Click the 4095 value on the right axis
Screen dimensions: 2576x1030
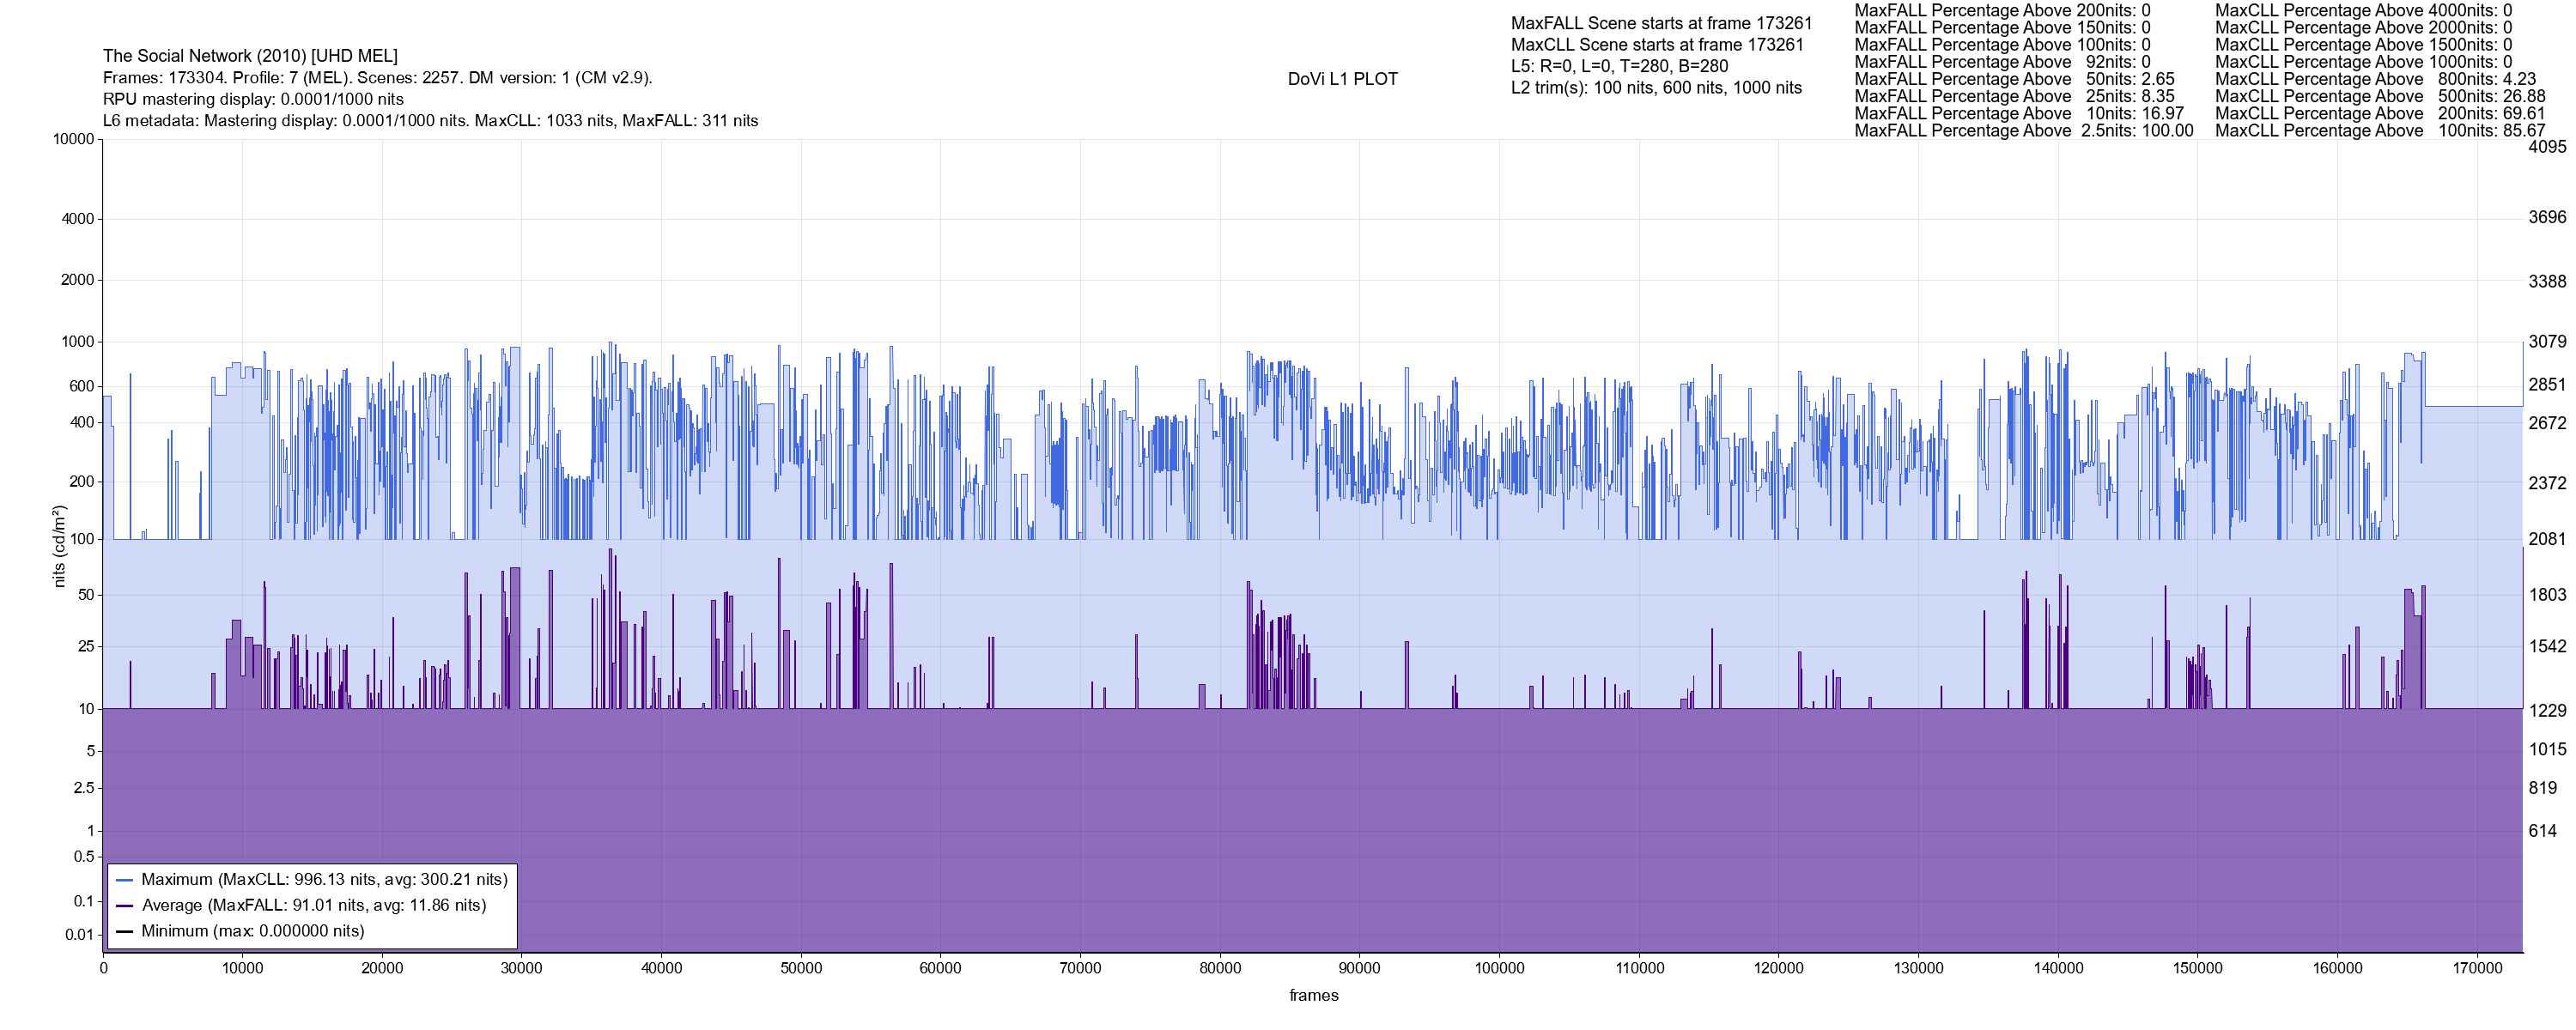2546,147
